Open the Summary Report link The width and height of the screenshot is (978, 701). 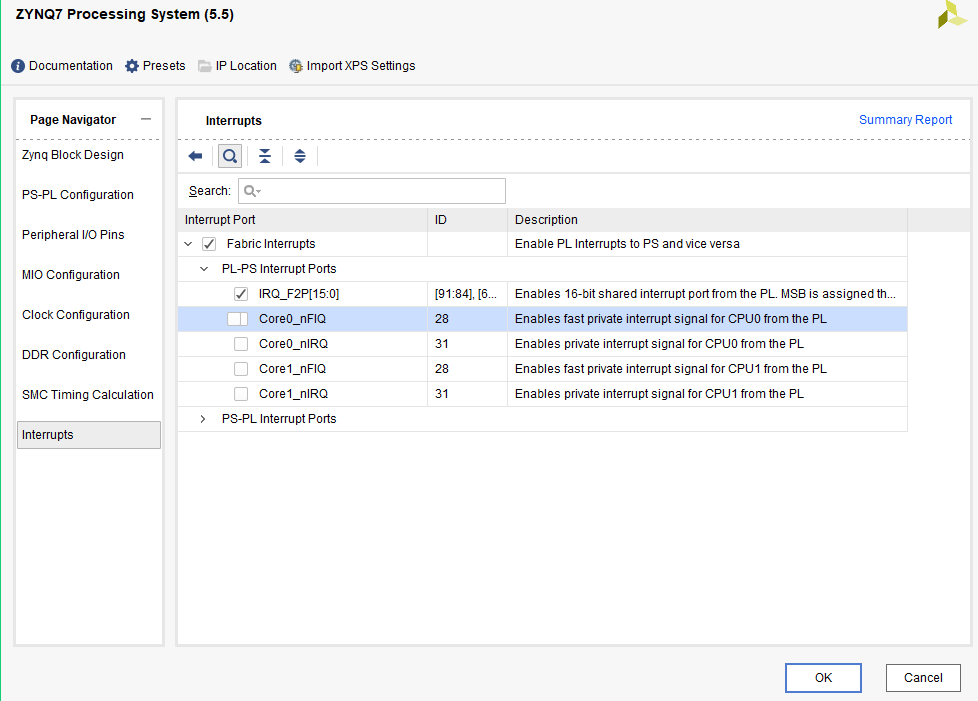905,120
